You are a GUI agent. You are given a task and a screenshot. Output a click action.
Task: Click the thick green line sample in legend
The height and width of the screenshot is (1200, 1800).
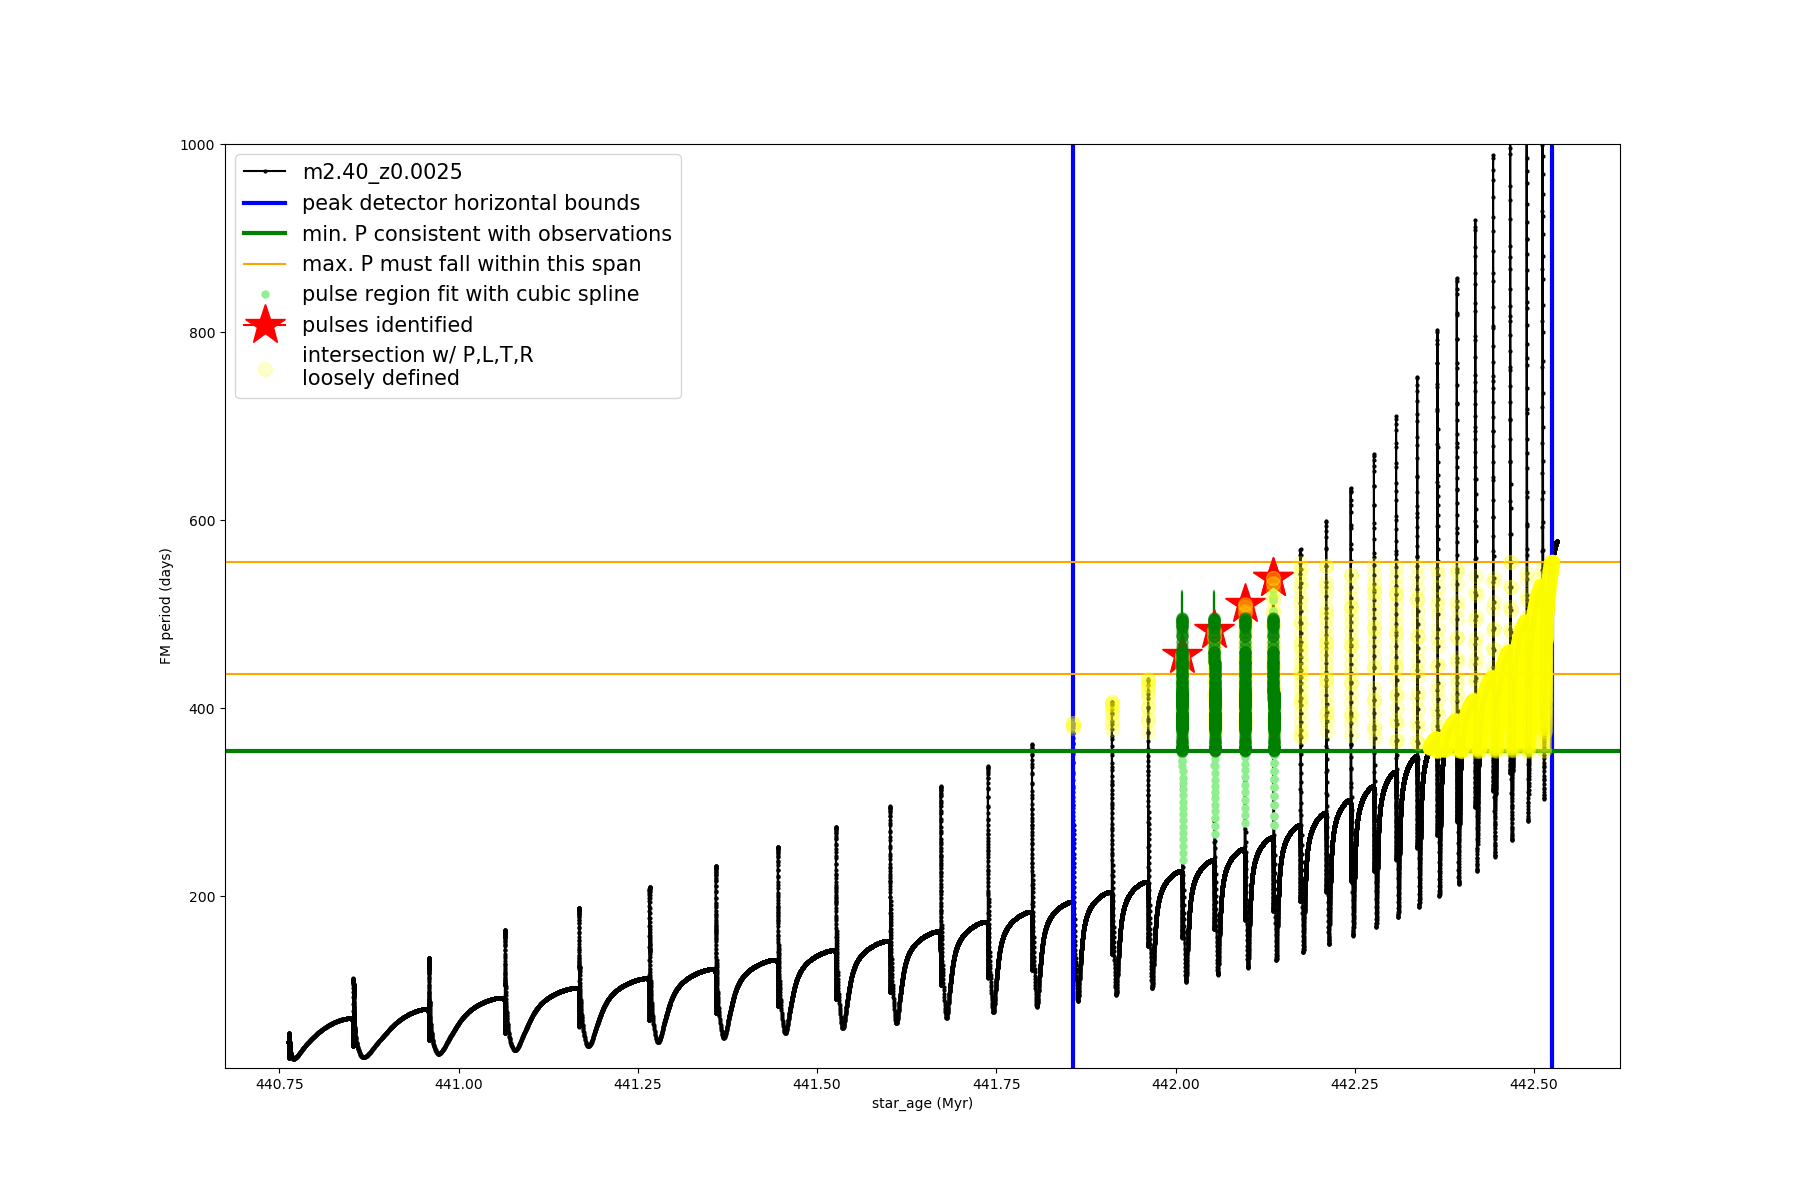click(265, 234)
